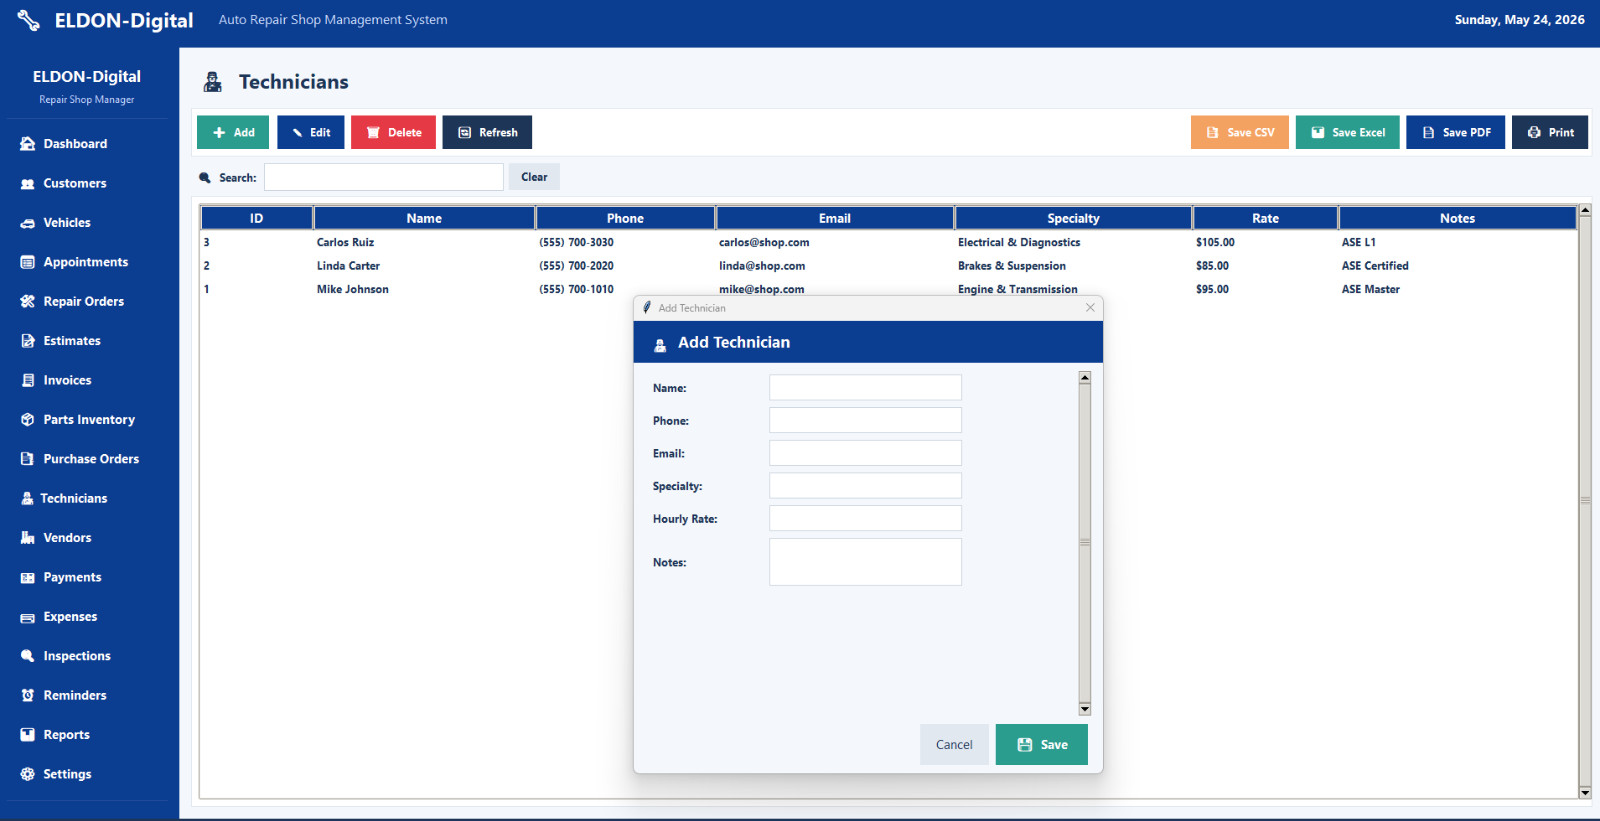Viewport: 1600px width, 821px height.
Task: Click the red Delete button
Action: point(393,132)
